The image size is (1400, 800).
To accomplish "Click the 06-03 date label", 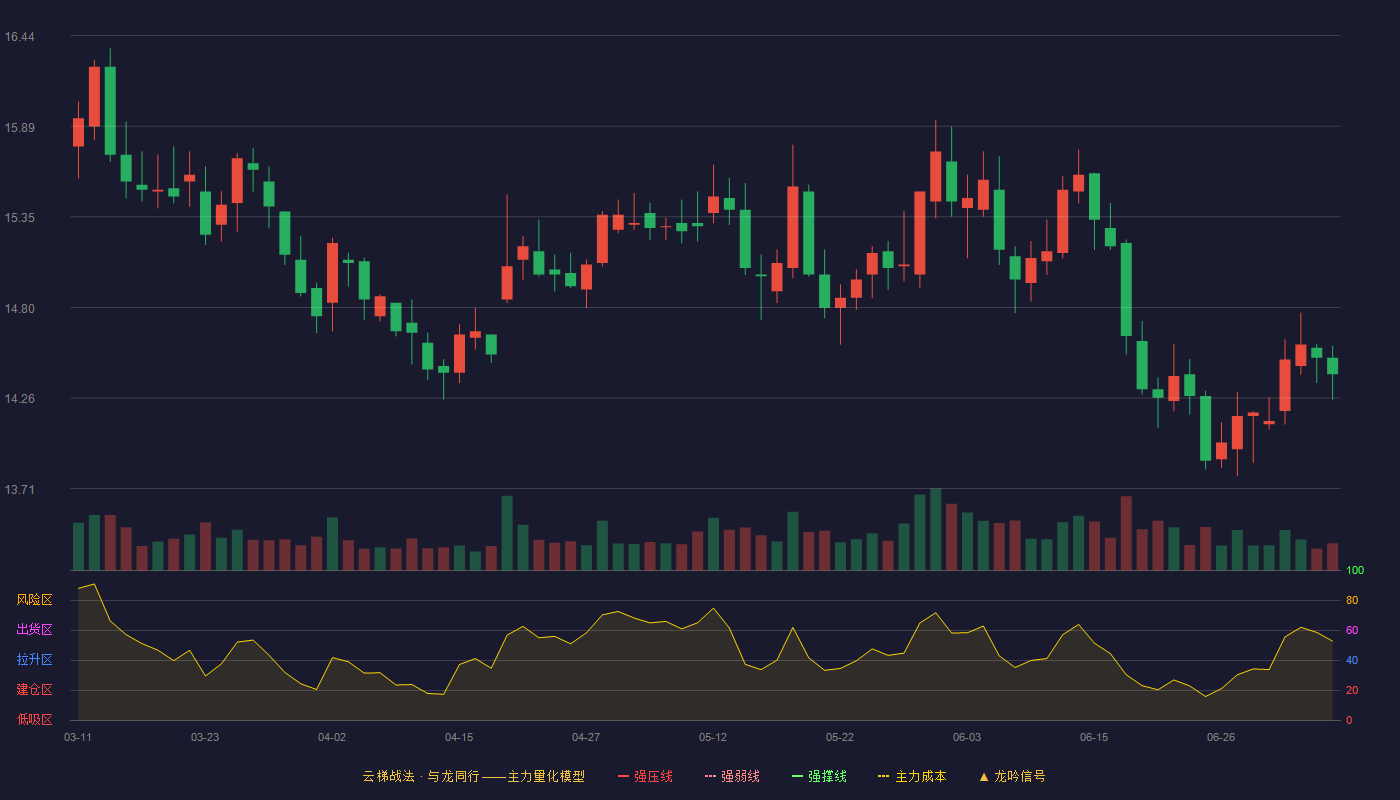I will [x=967, y=737].
